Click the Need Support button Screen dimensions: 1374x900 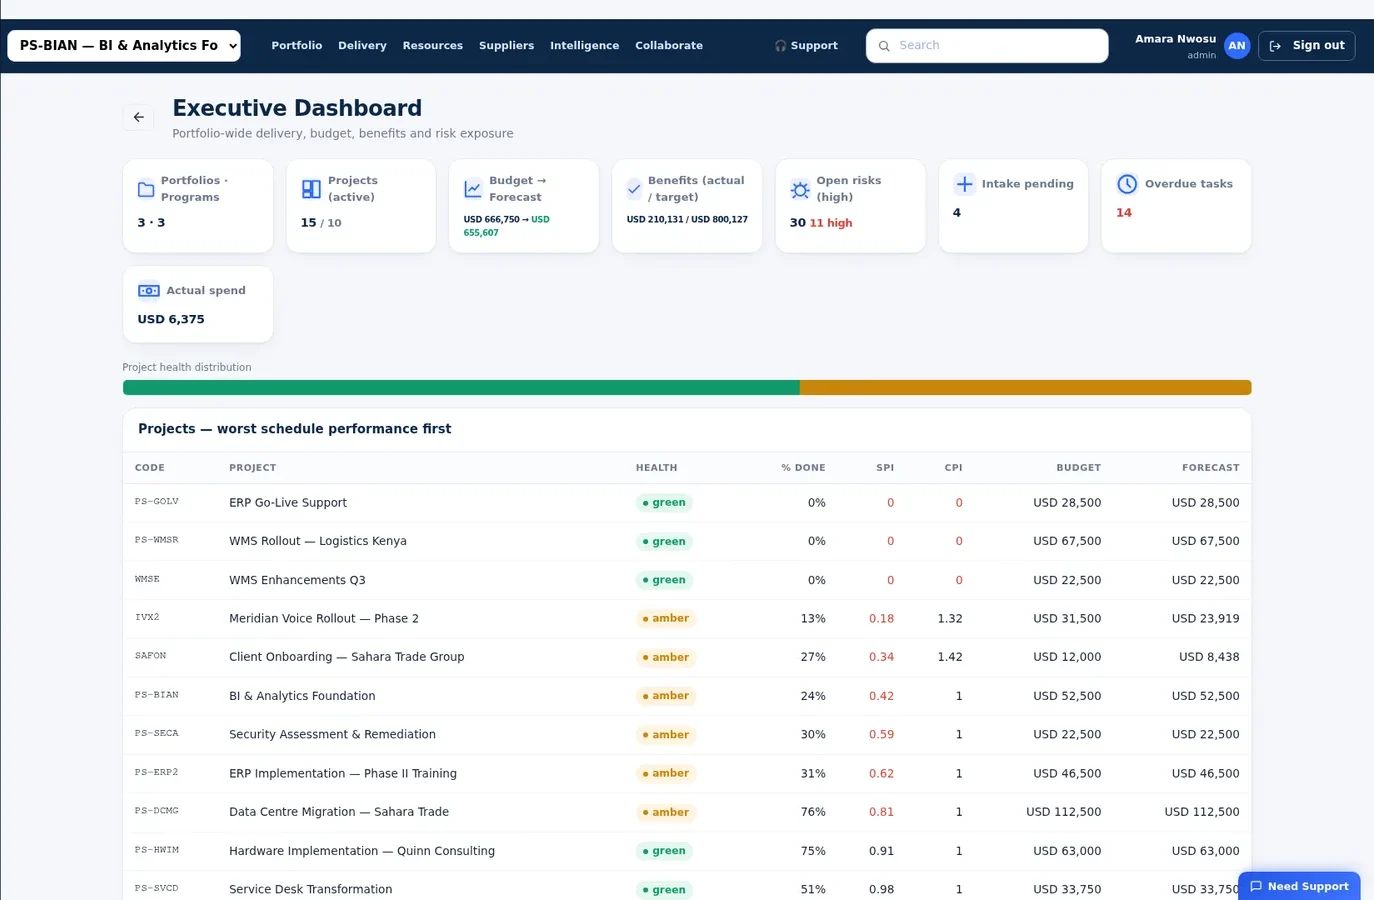point(1299,886)
